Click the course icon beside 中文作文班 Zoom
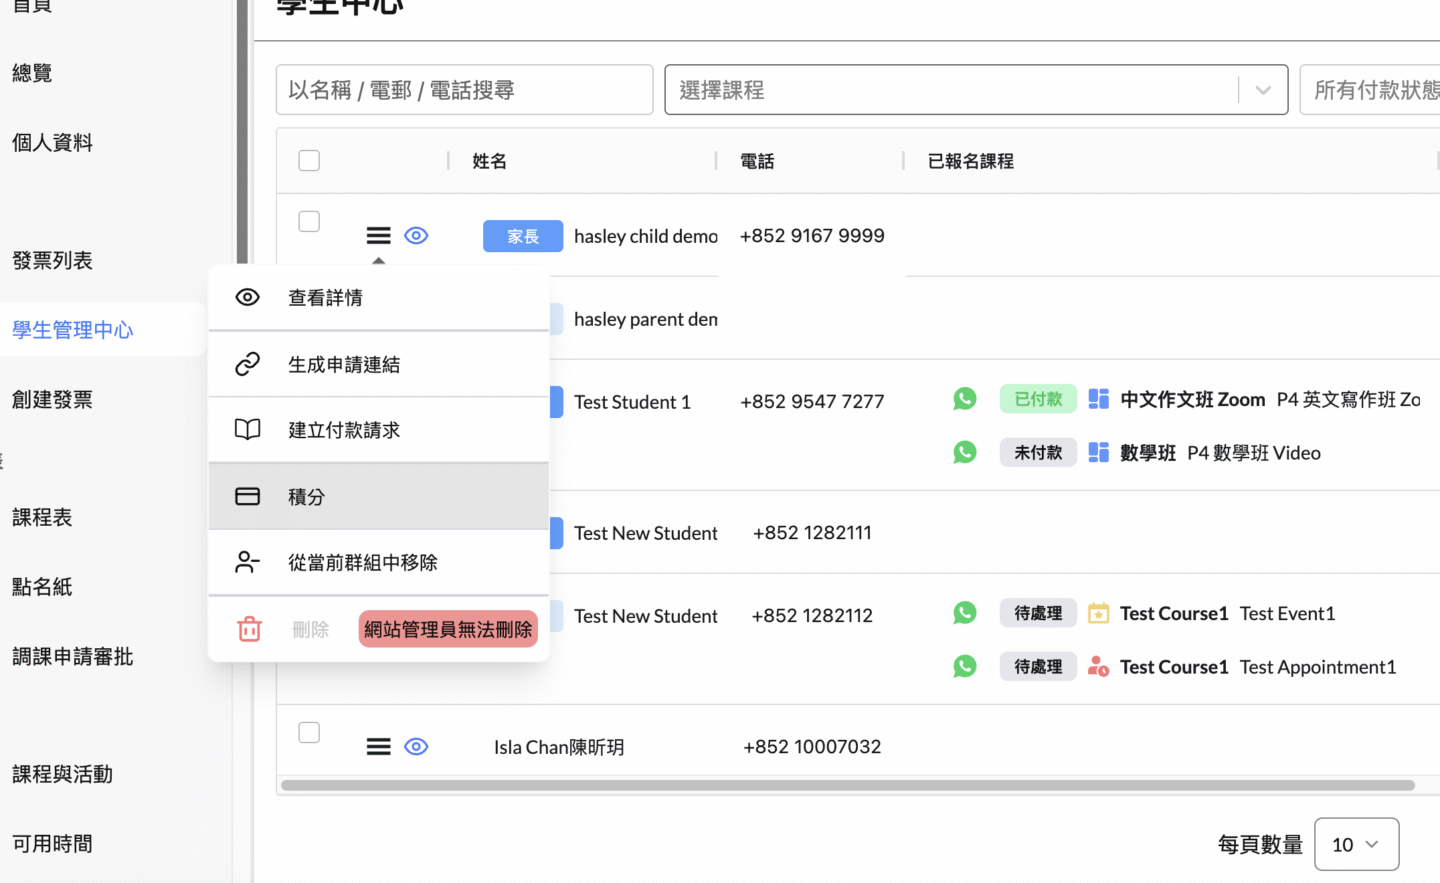The image size is (1440, 883). (x=1098, y=399)
